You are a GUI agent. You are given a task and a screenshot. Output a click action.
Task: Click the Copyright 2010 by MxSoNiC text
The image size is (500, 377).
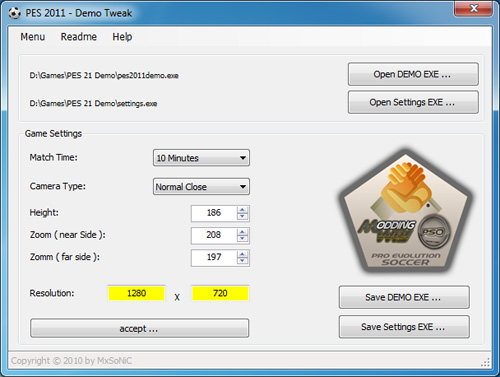[x=71, y=361]
